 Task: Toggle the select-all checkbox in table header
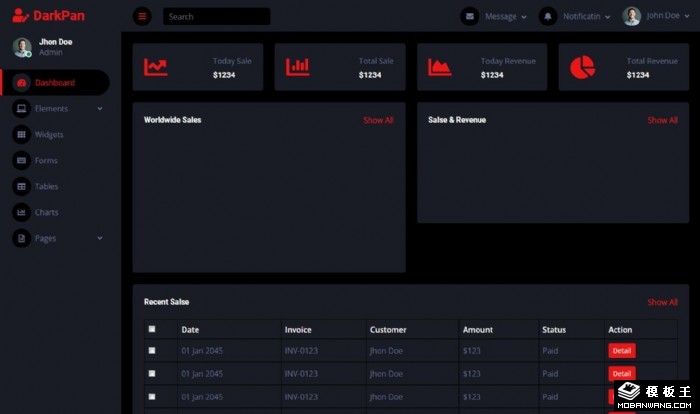point(152,329)
